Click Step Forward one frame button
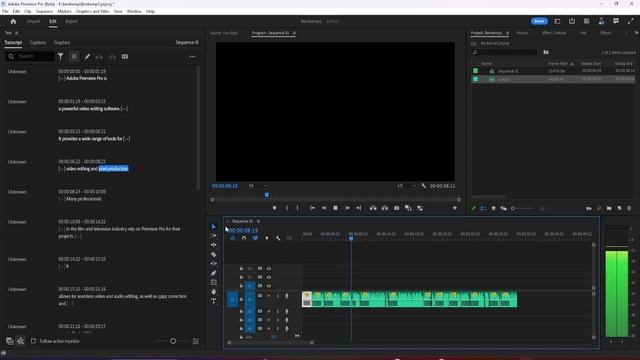 pos(347,208)
